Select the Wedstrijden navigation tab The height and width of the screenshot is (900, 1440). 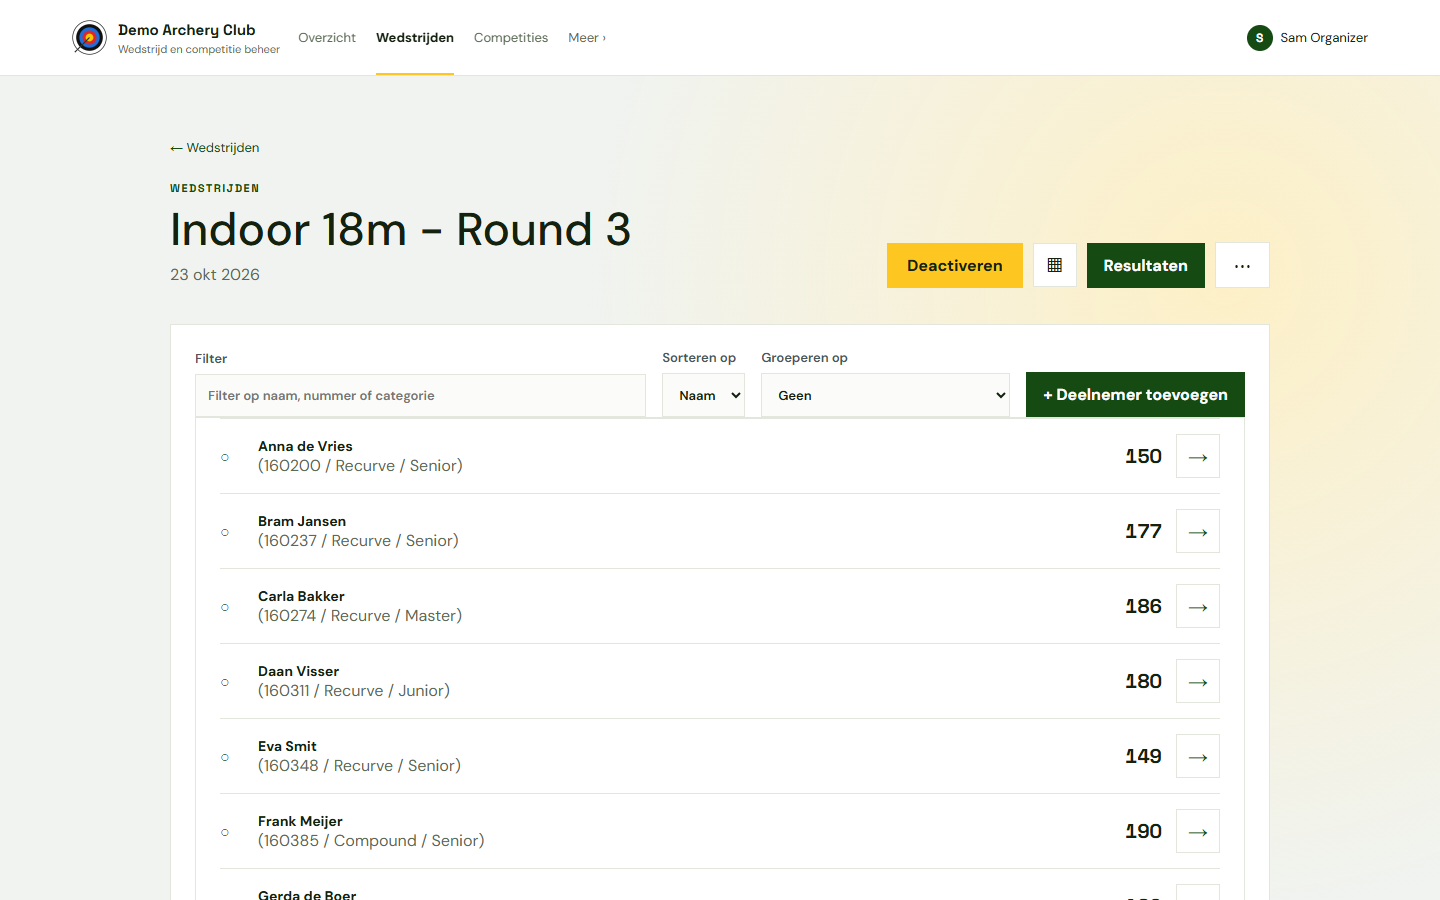point(415,38)
